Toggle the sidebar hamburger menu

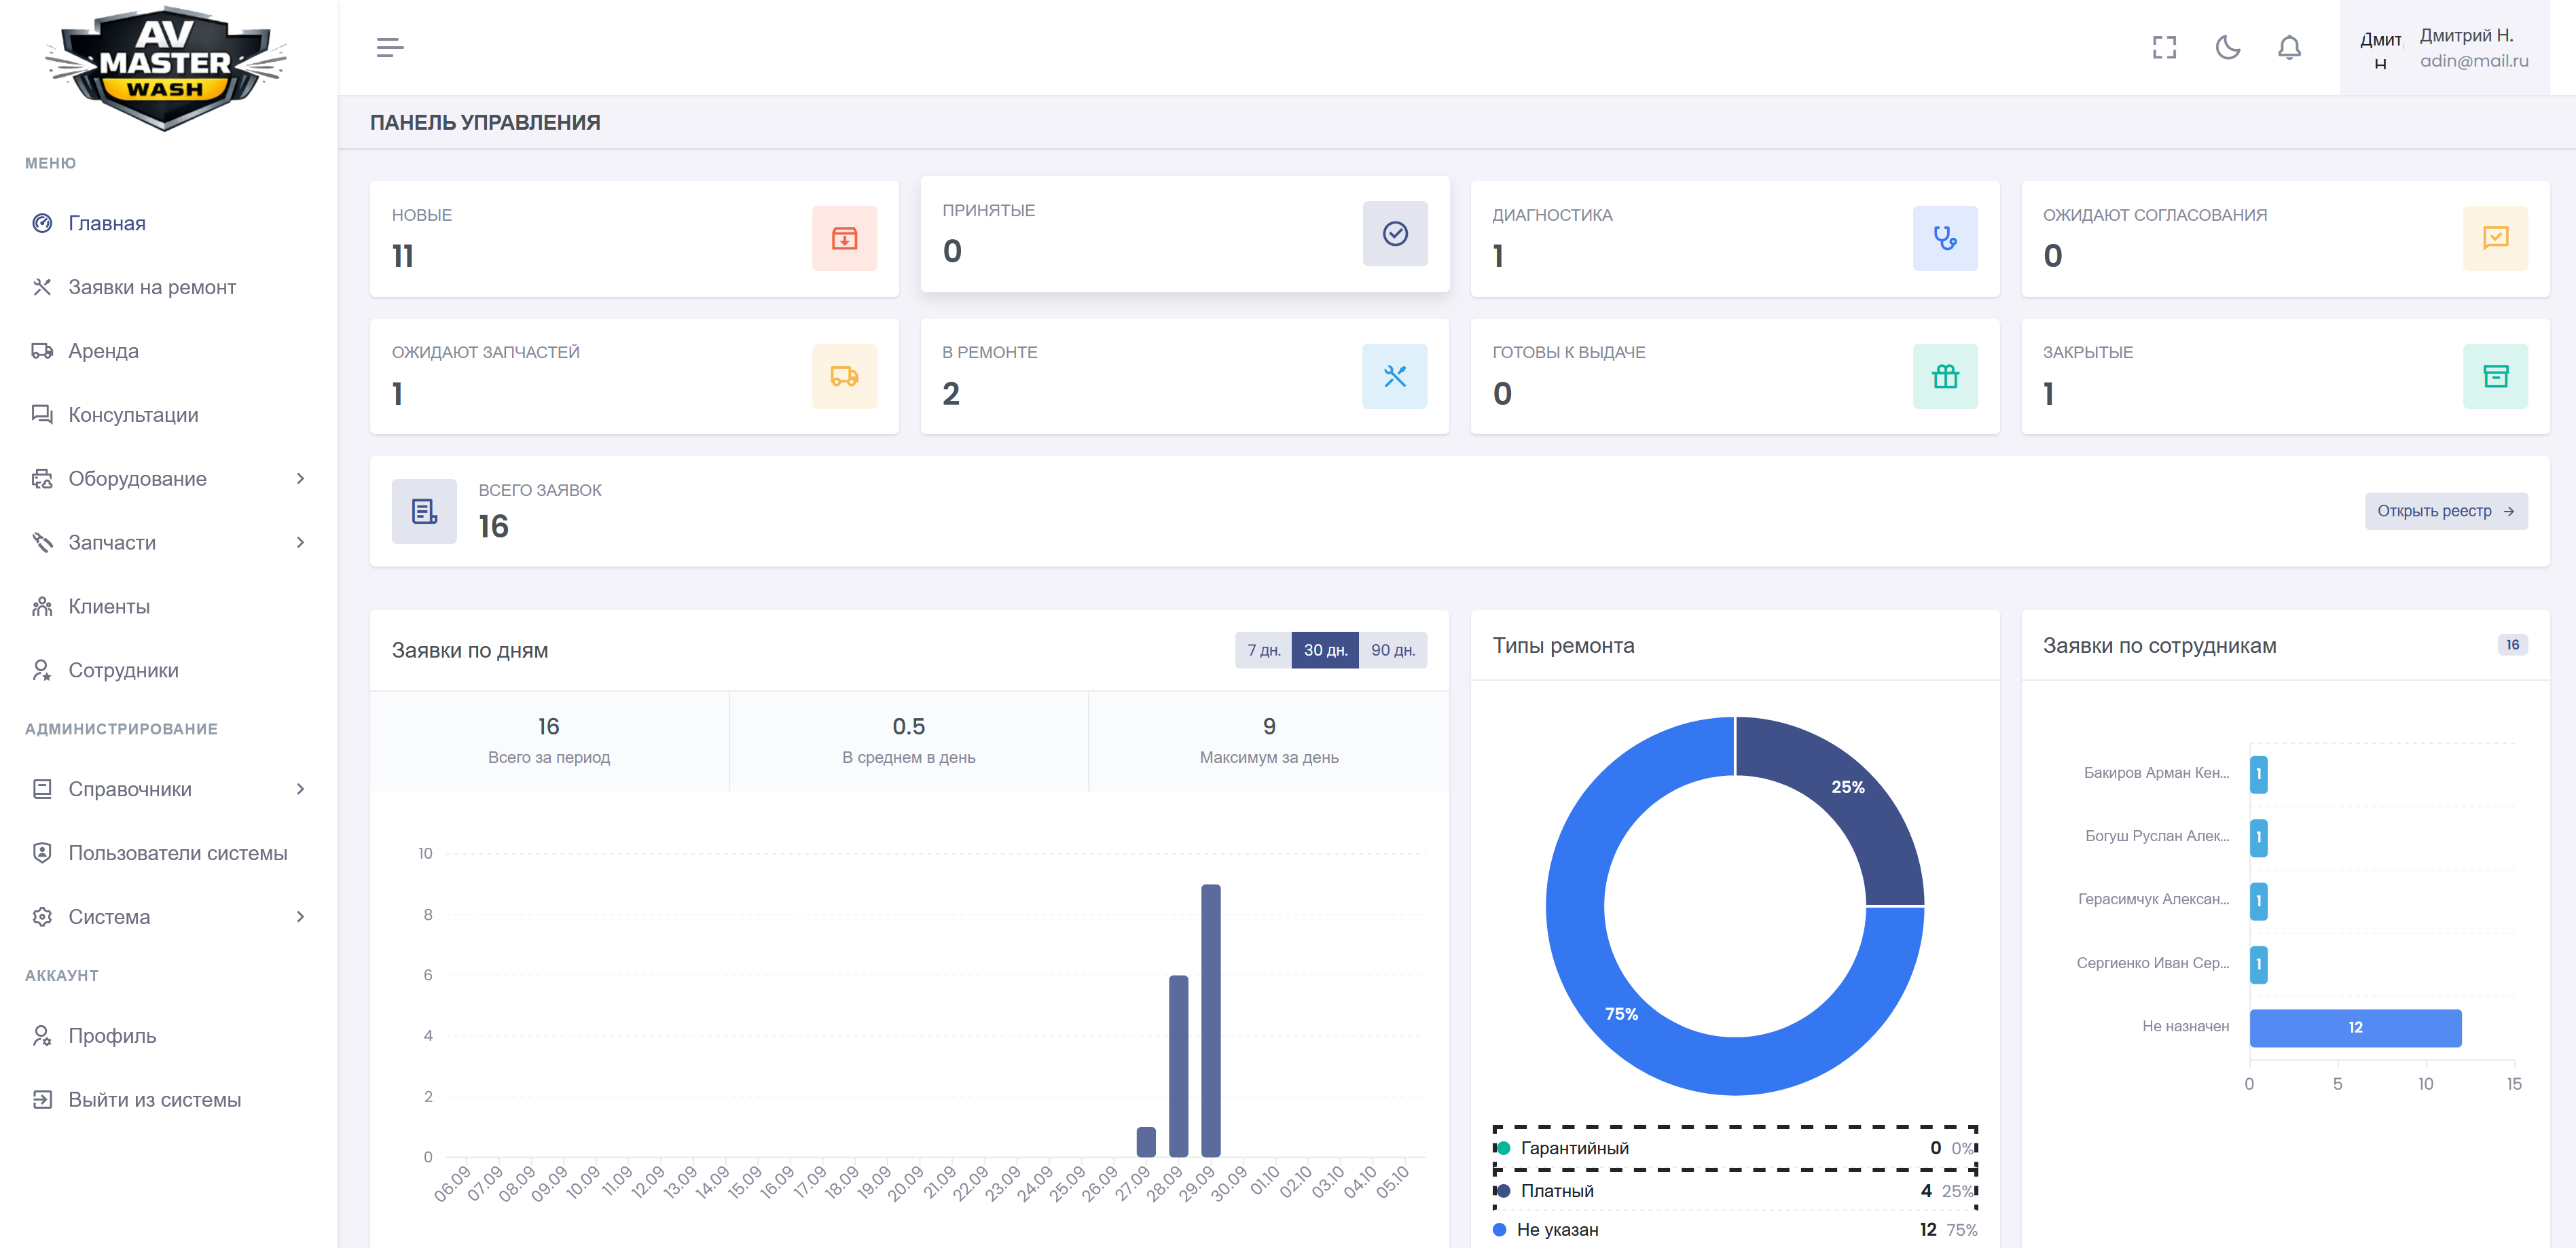[x=390, y=47]
